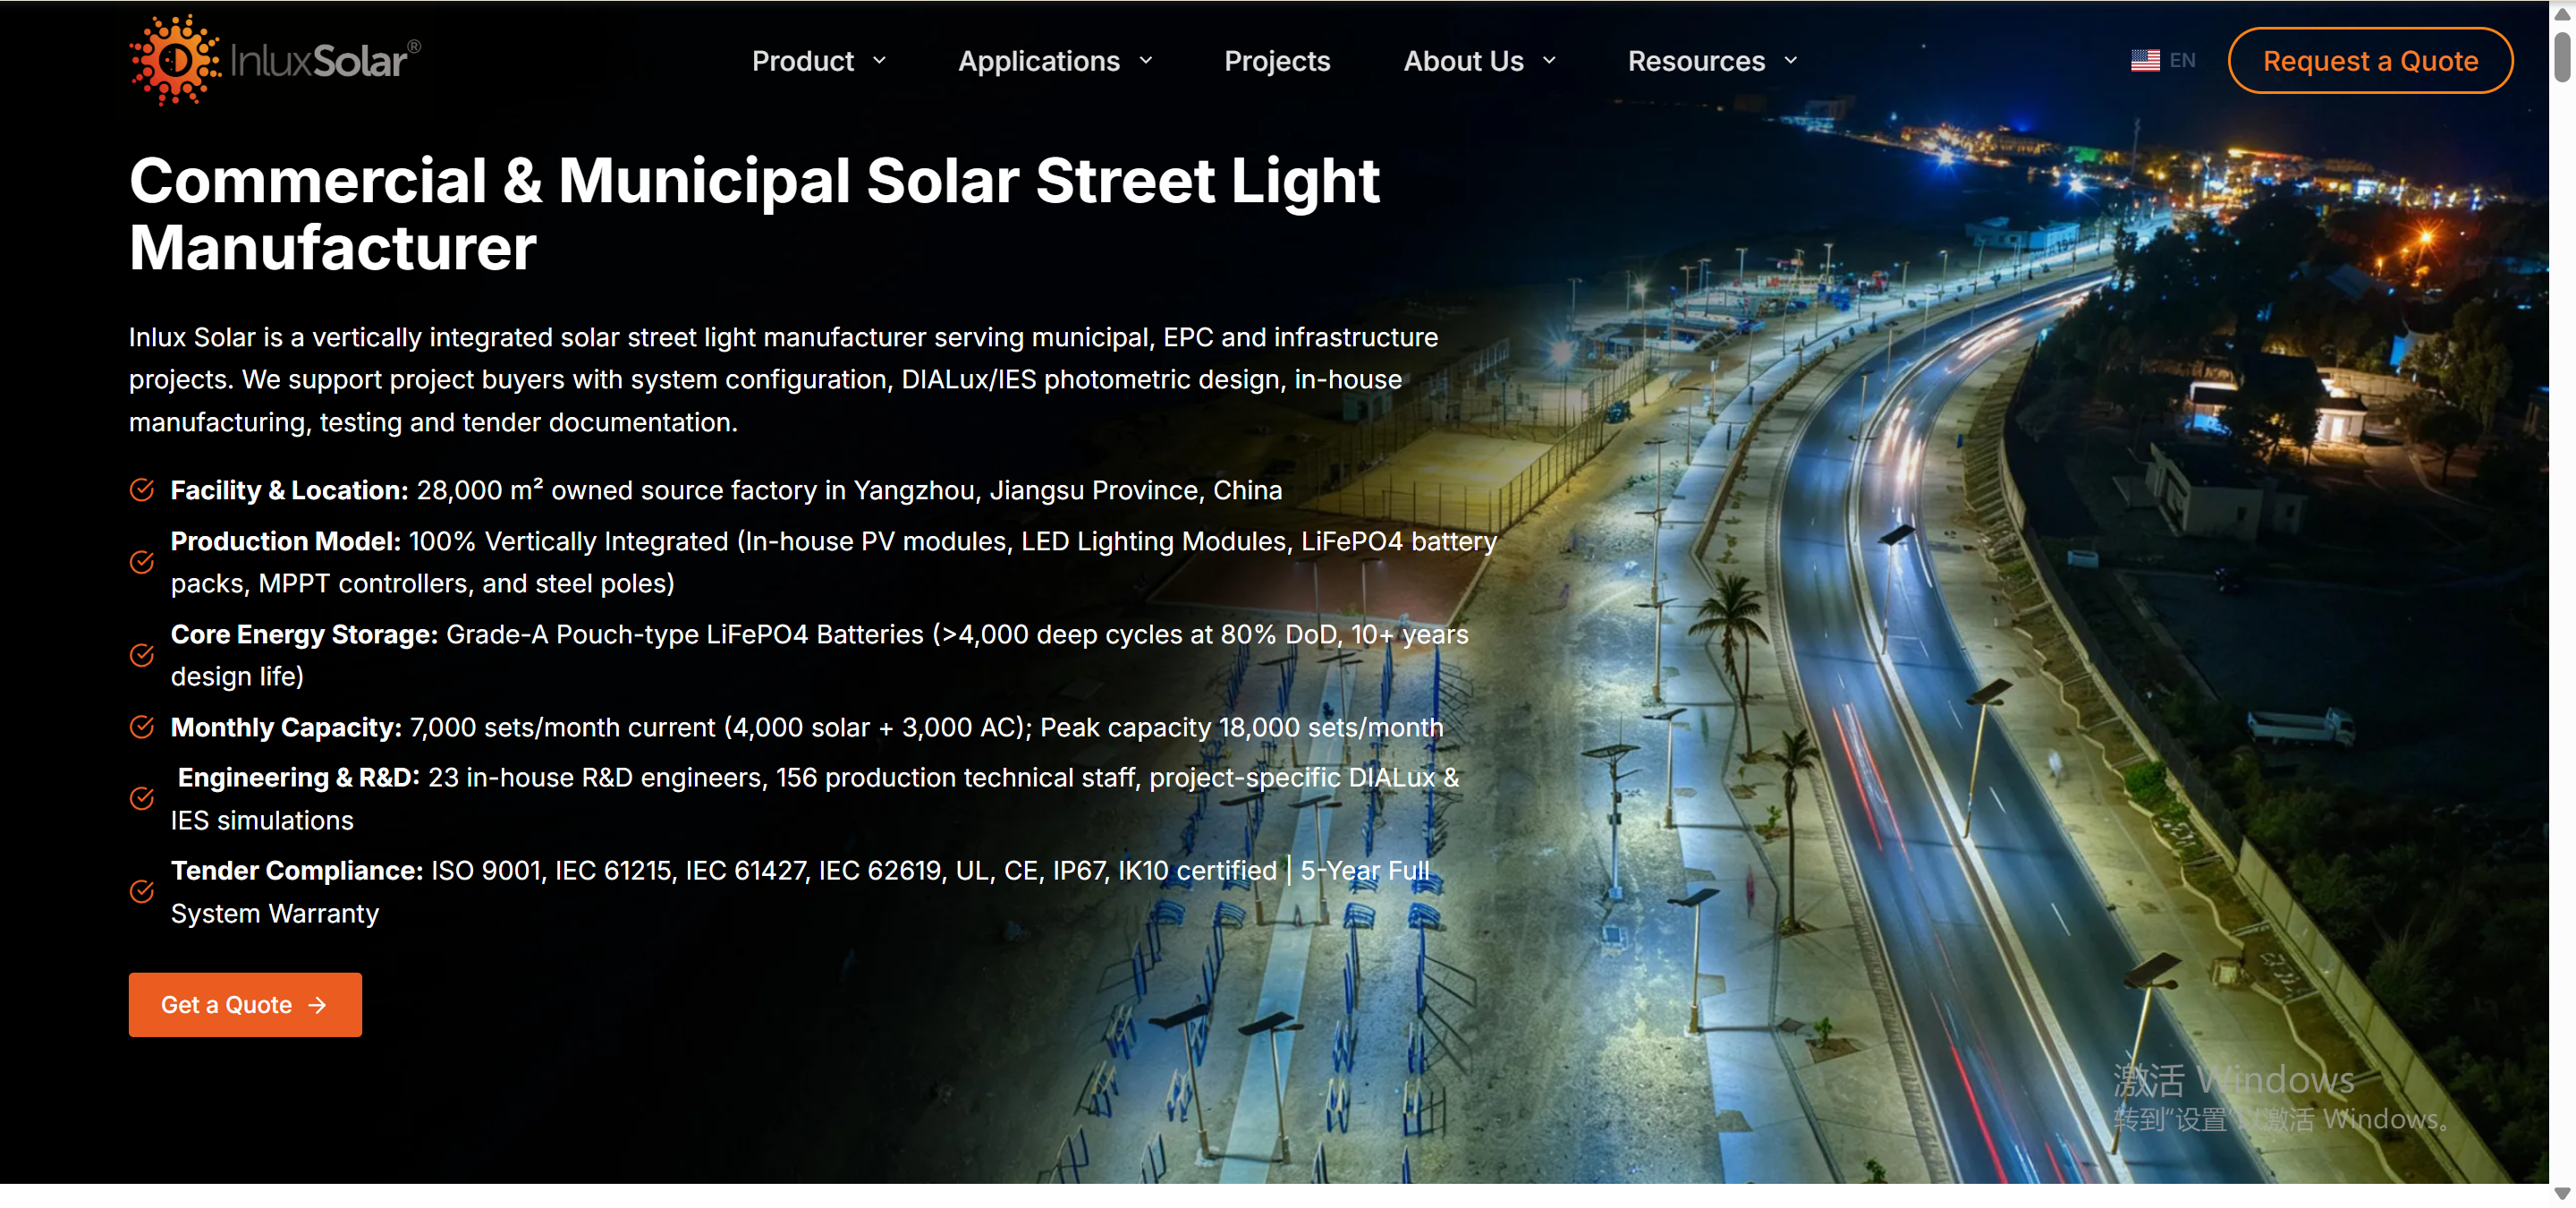Click checkmark icon beside Monthly Capacity
Screen dimensions: 2576x1208
tap(142, 727)
